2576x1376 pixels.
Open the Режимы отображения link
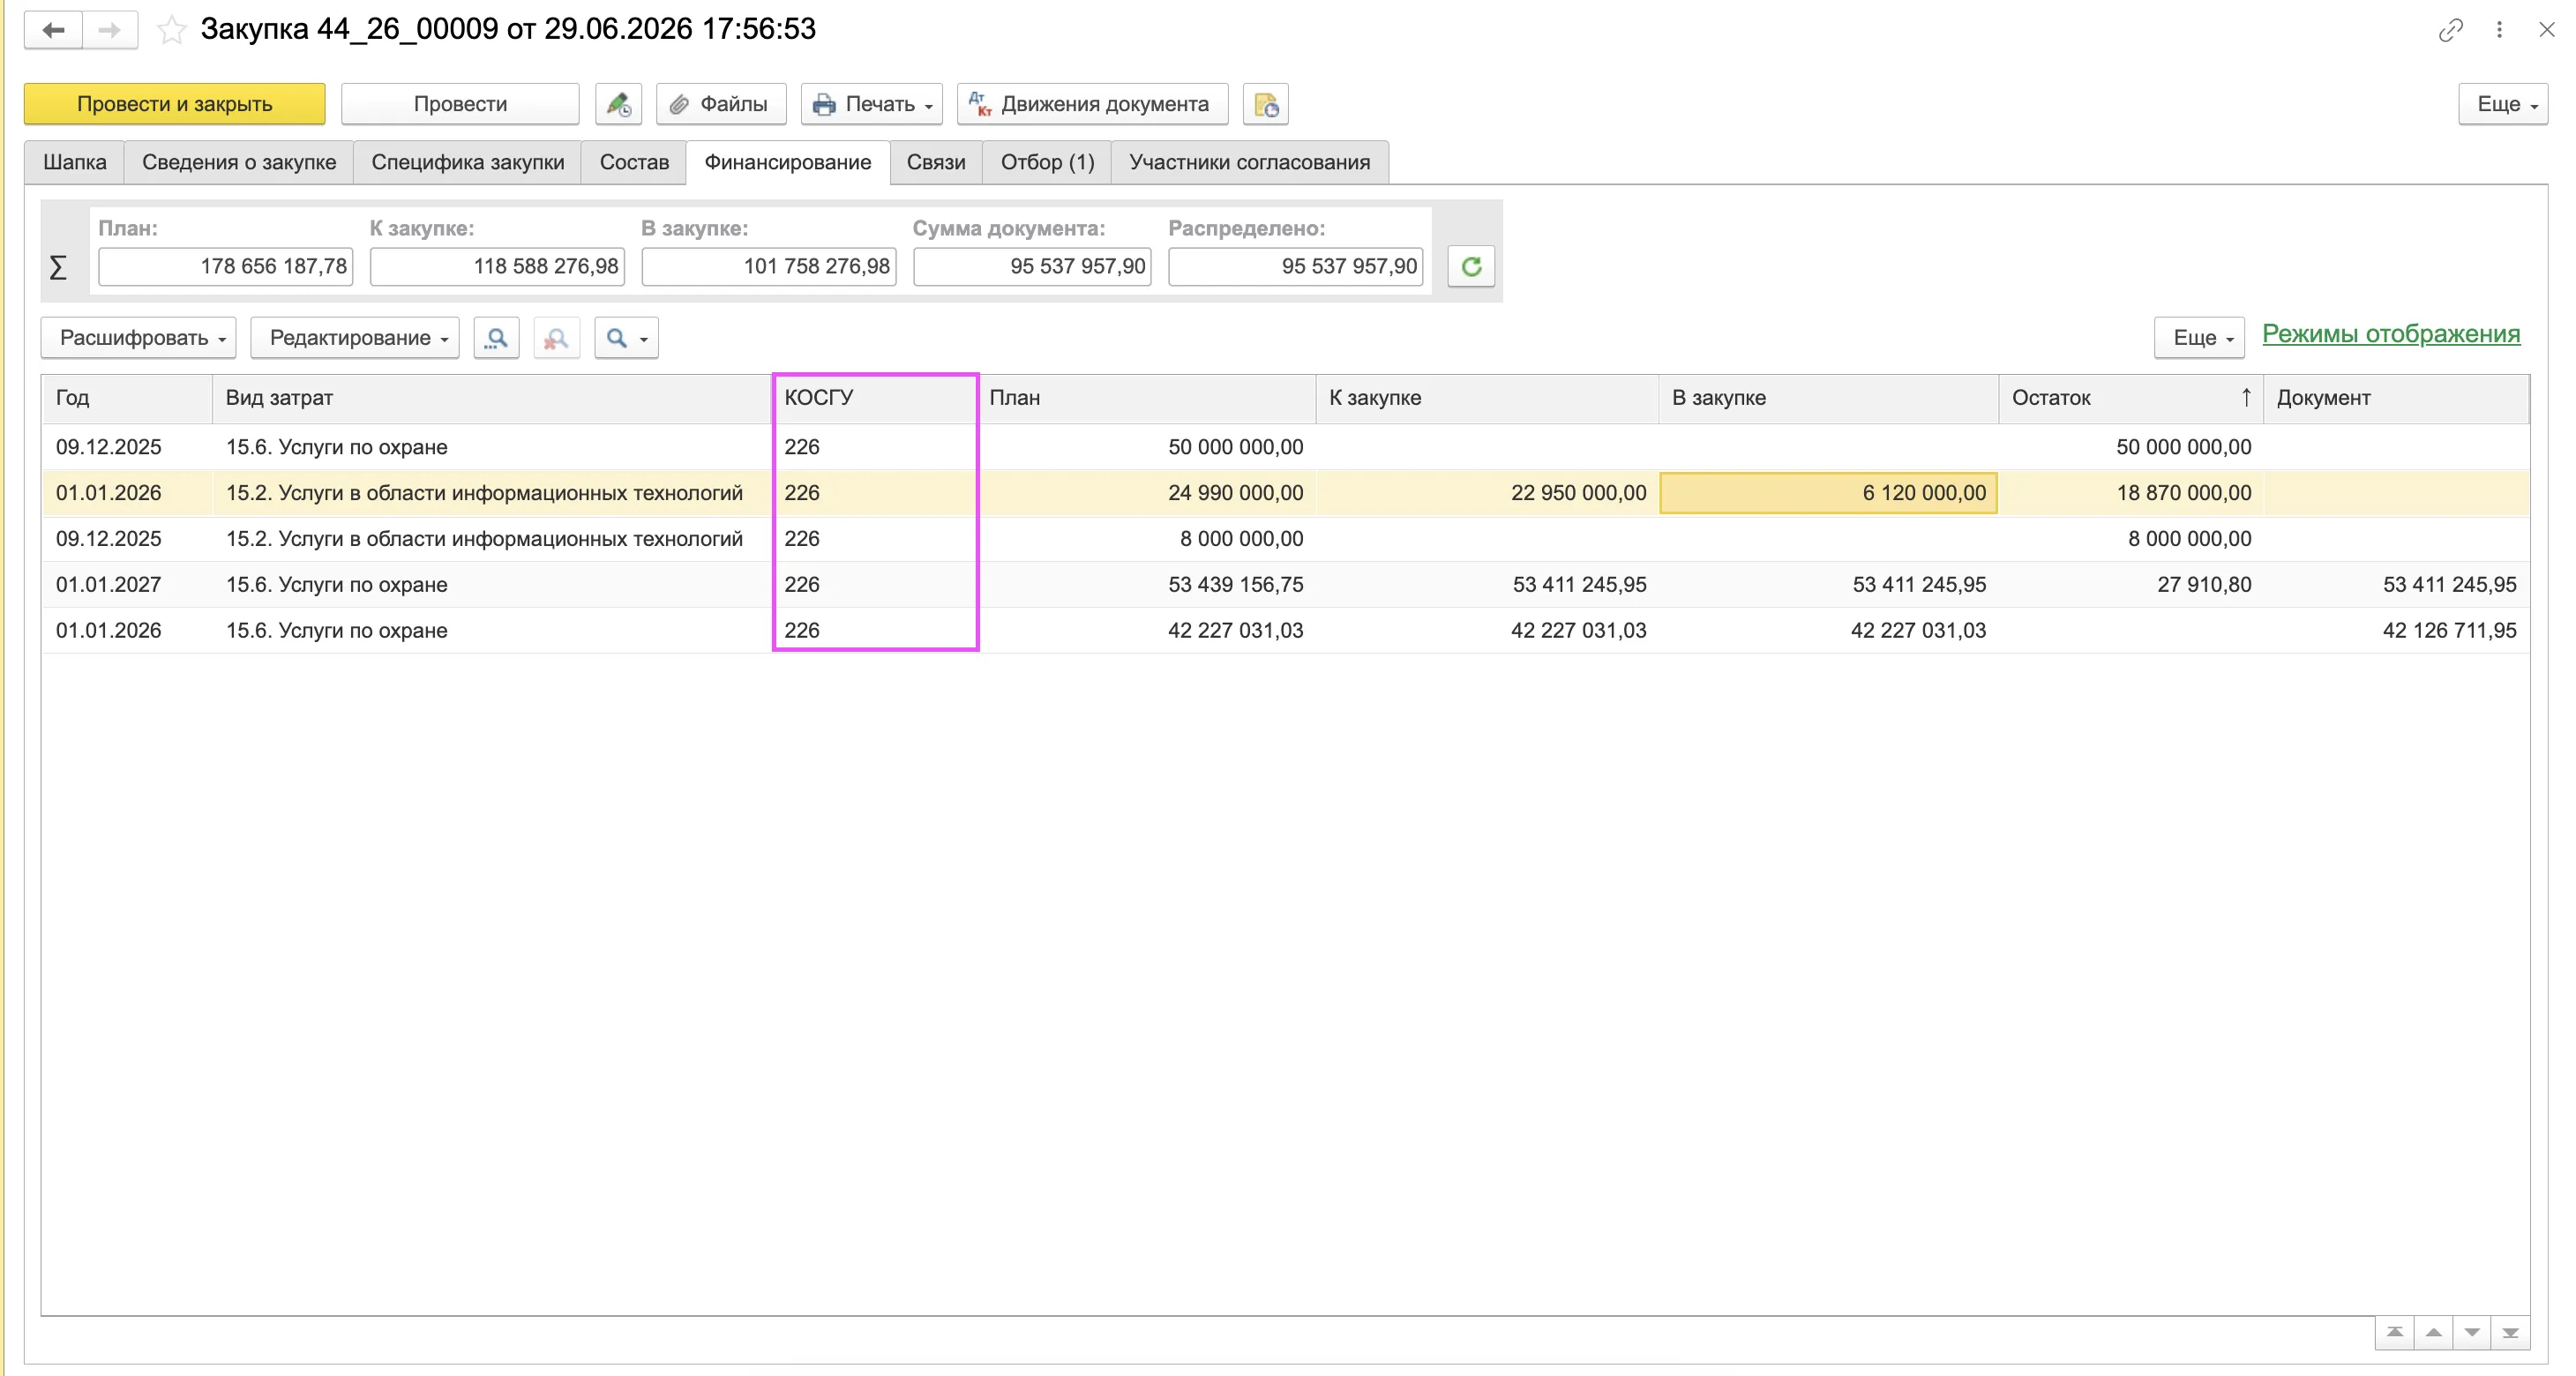[2391, 334]
